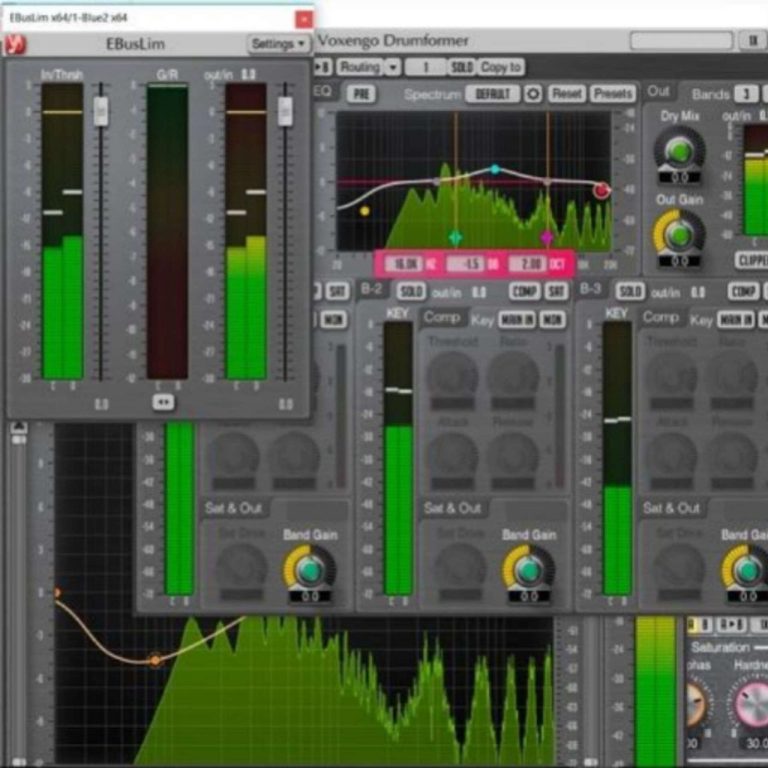Toggle the MON button left of B-2
Screen dimensions: 768x768
click(334, 320)
